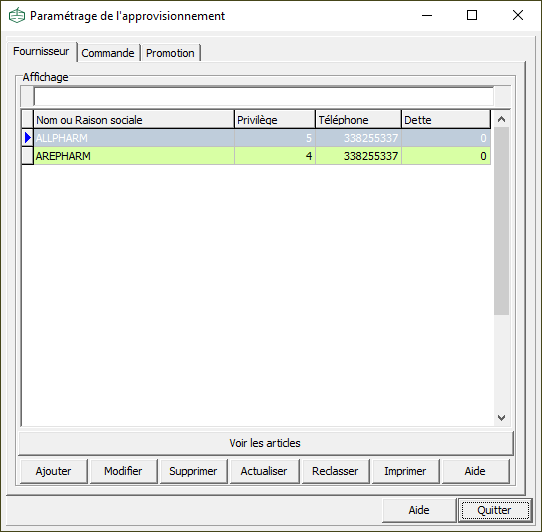Image resolution: width=542 pixels, height=532 pixels.
Task: Select the AREPHARM supplier row
Action: 262,156
